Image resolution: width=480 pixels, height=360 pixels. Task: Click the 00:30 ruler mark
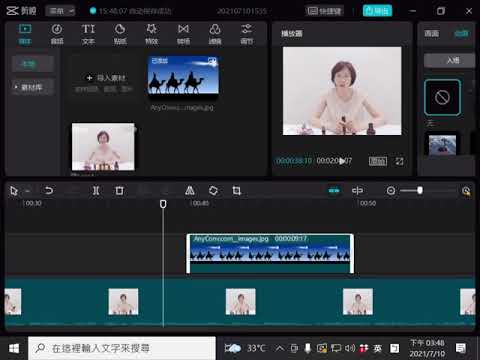coord(32,203)
